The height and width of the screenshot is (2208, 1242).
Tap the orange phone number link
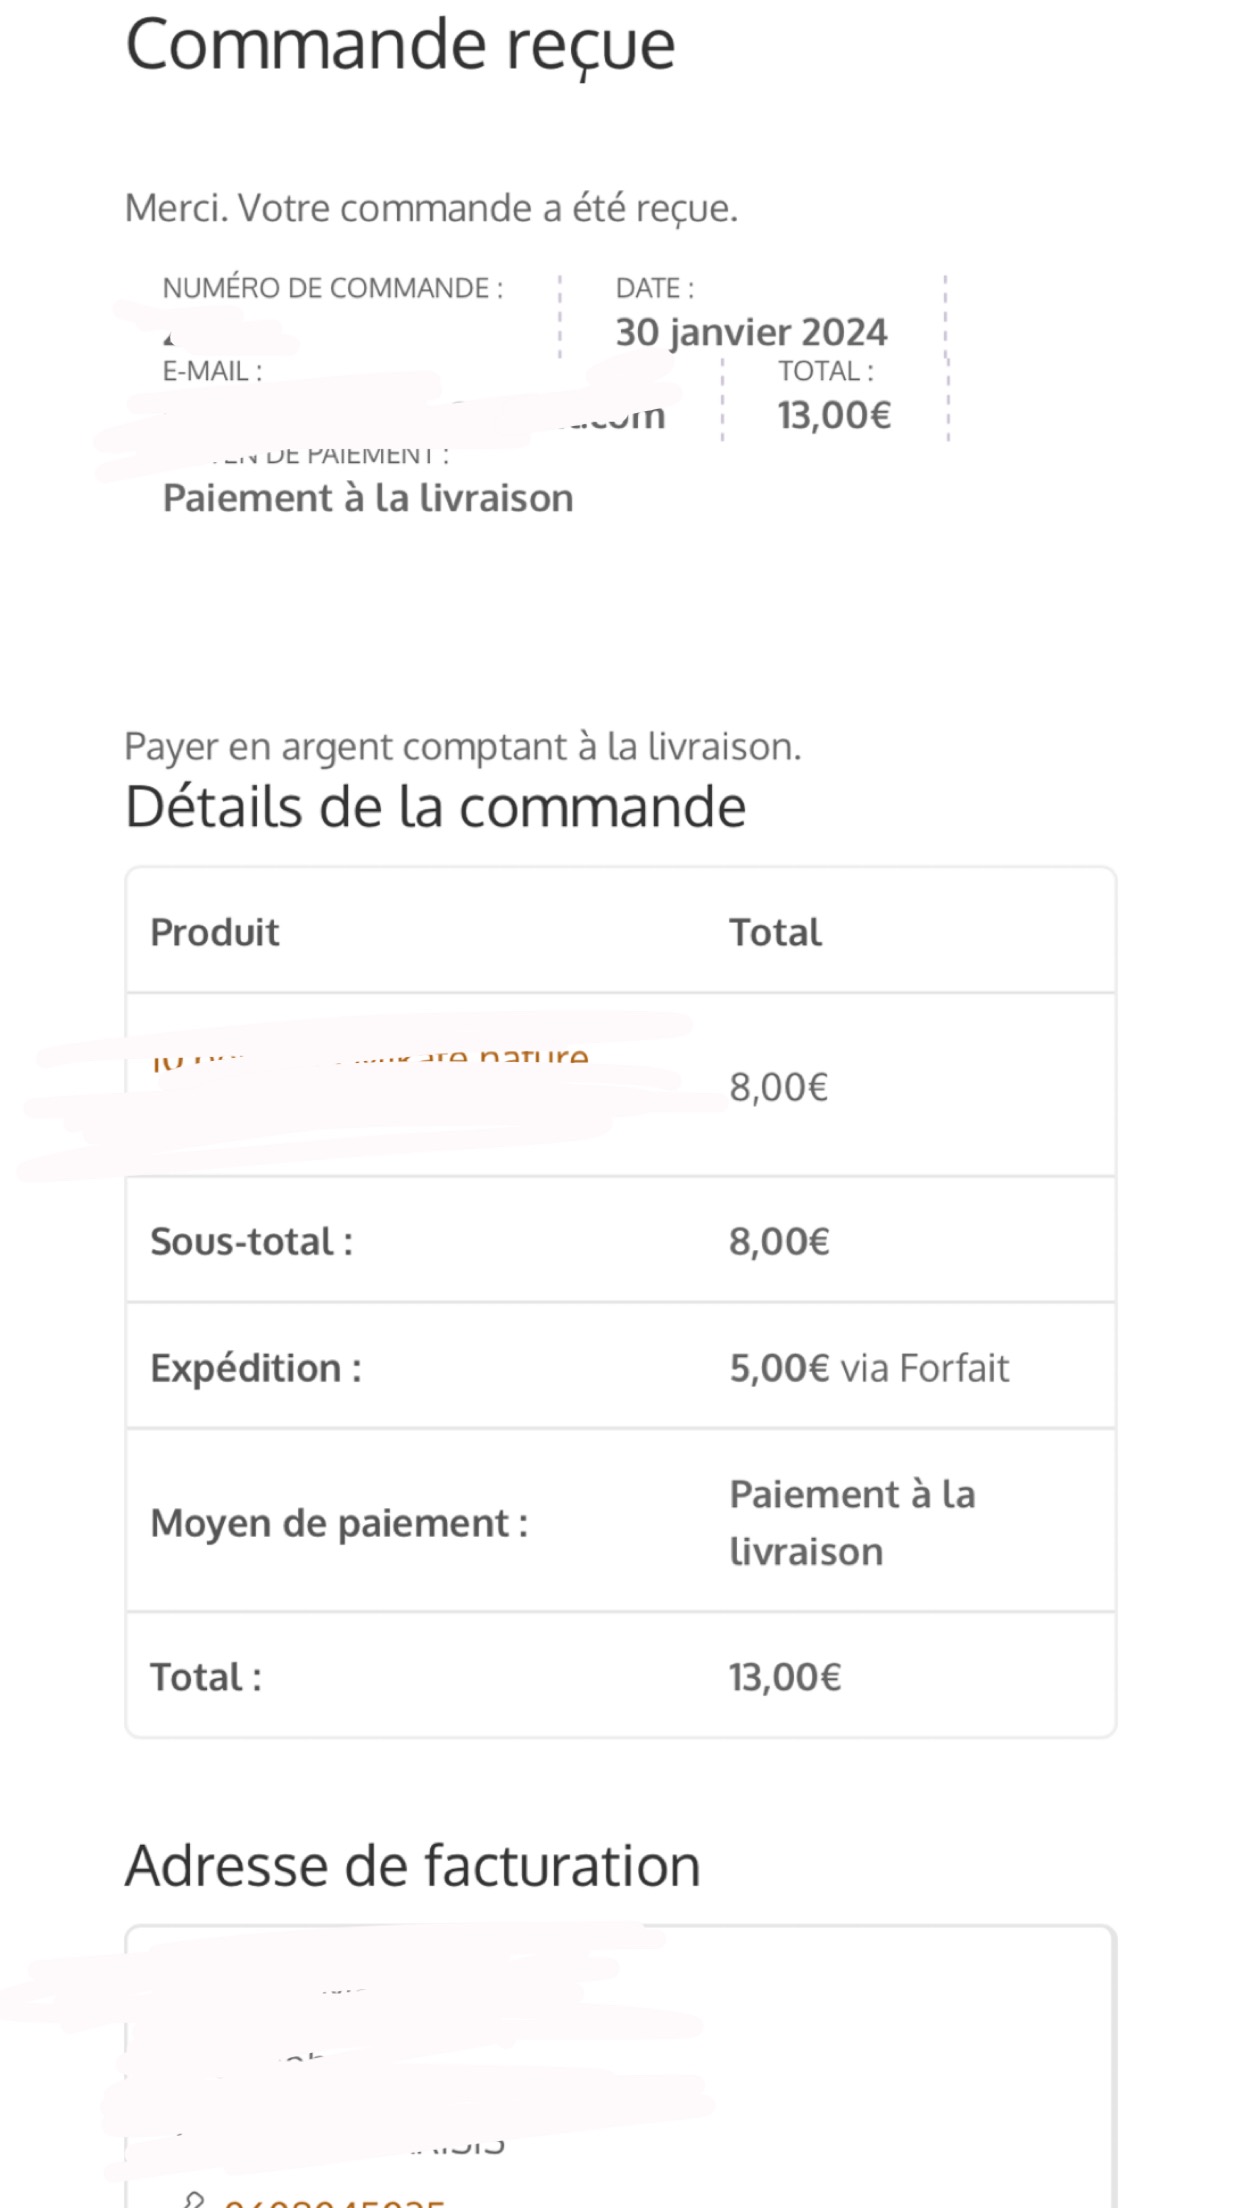[x=335, y=2201]
